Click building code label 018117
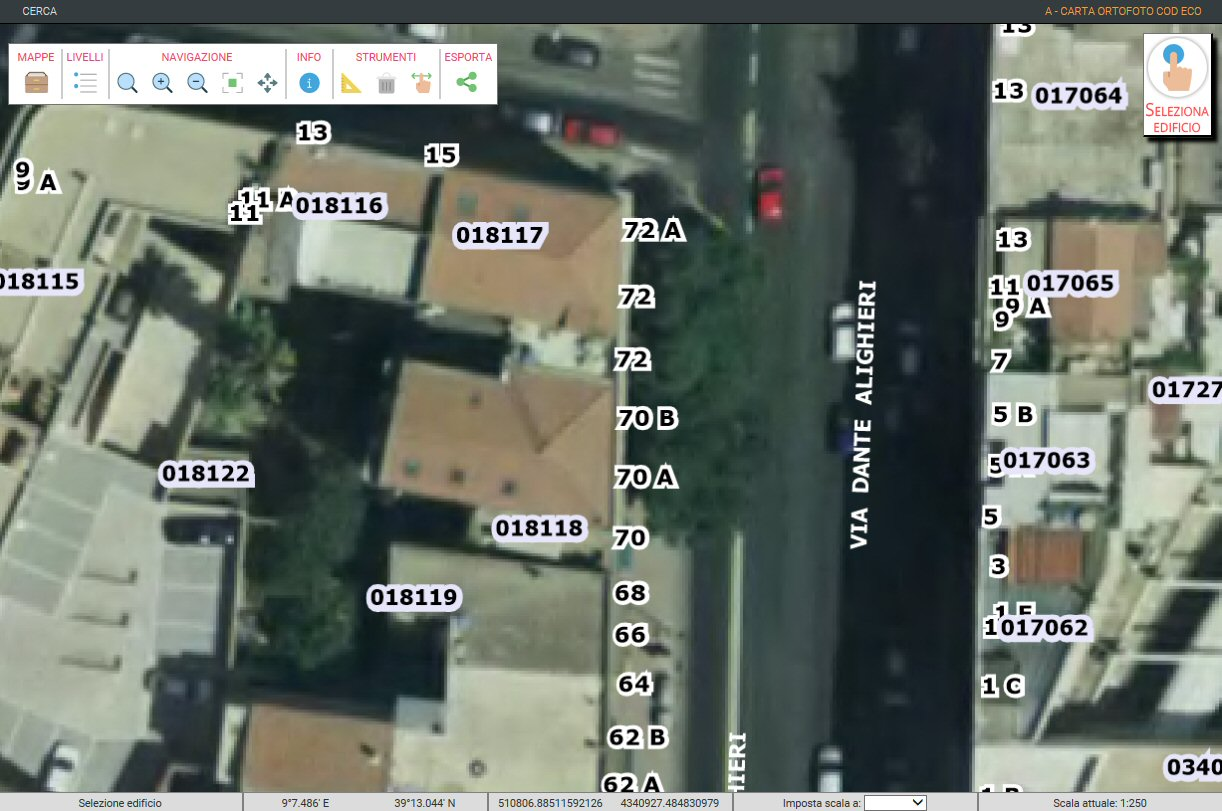 [499, 236]
